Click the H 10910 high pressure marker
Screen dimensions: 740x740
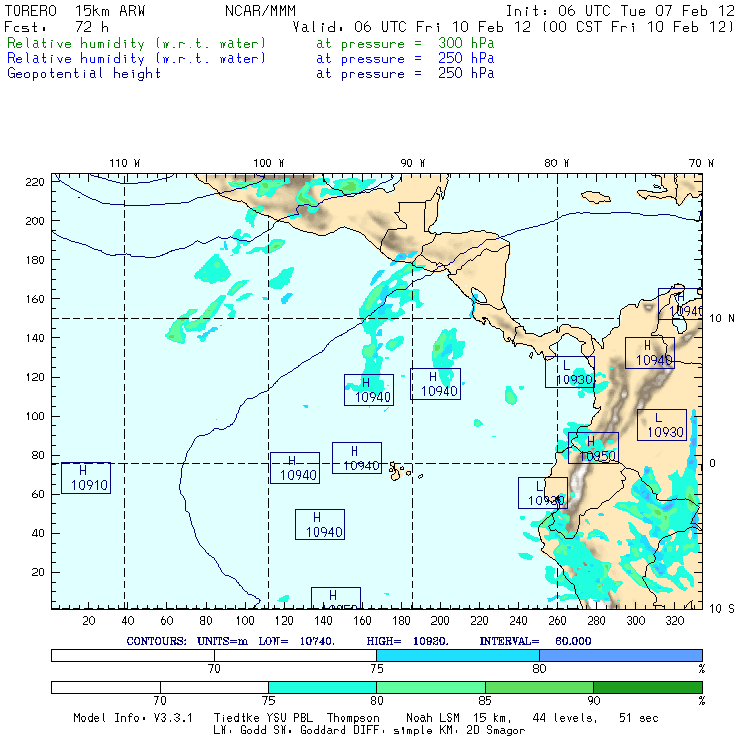pyautogui.click(x=84, y=478)
